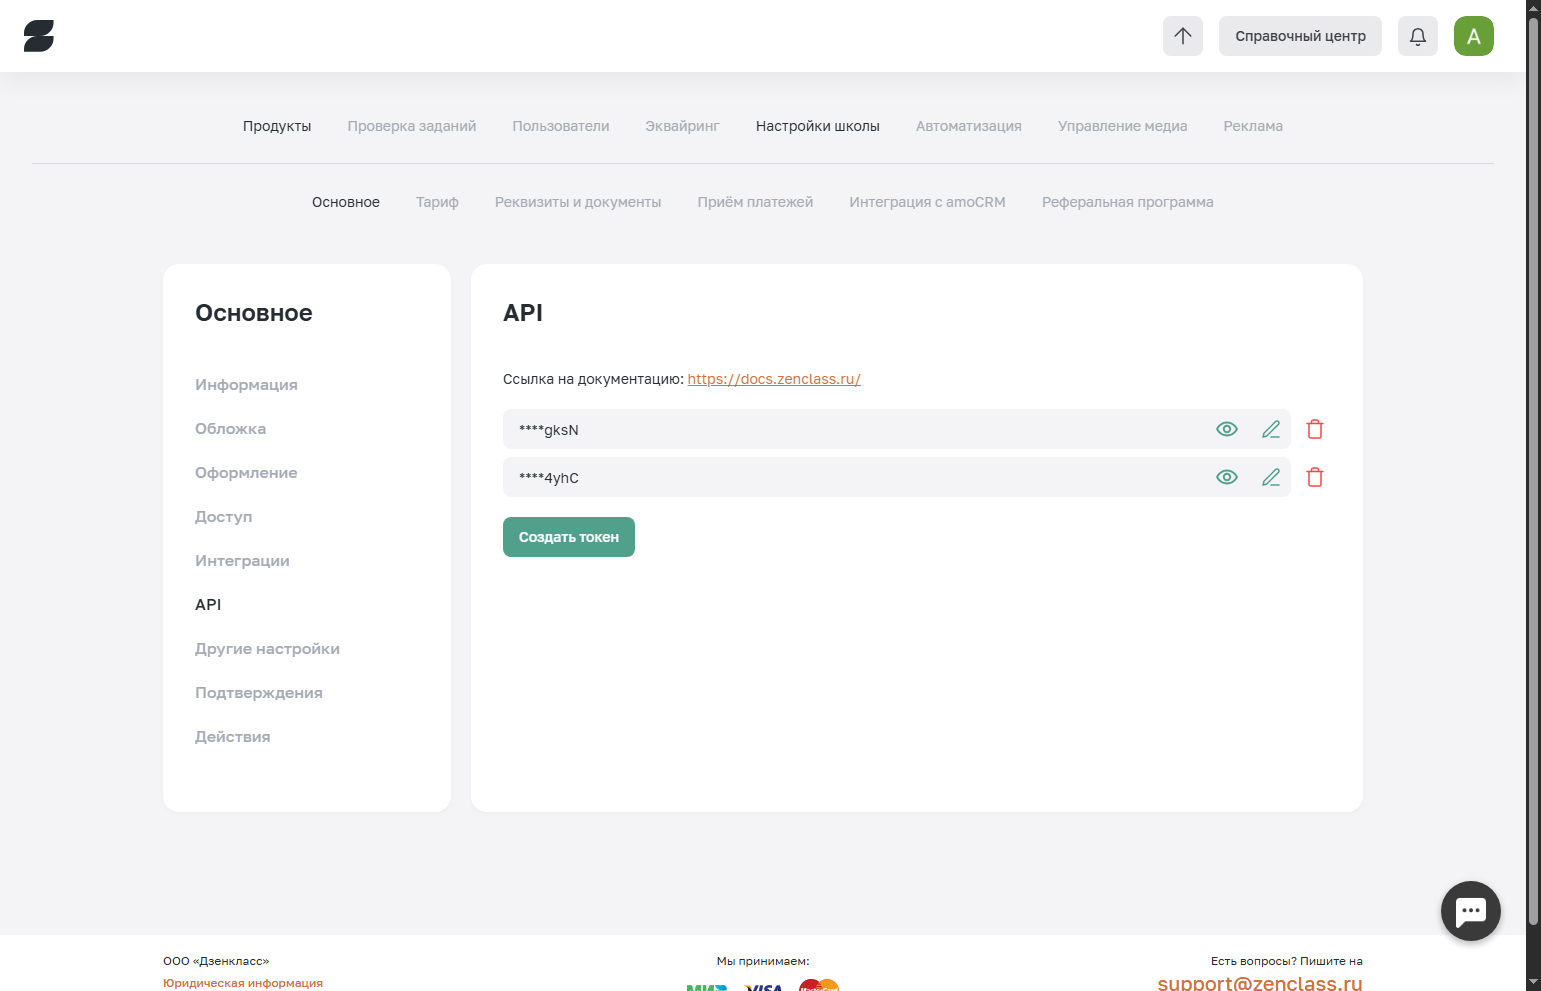The width and height of the screenshot is (1541, 991).
Task: Open the green user avatar menu
Action: coord(1474,36)
